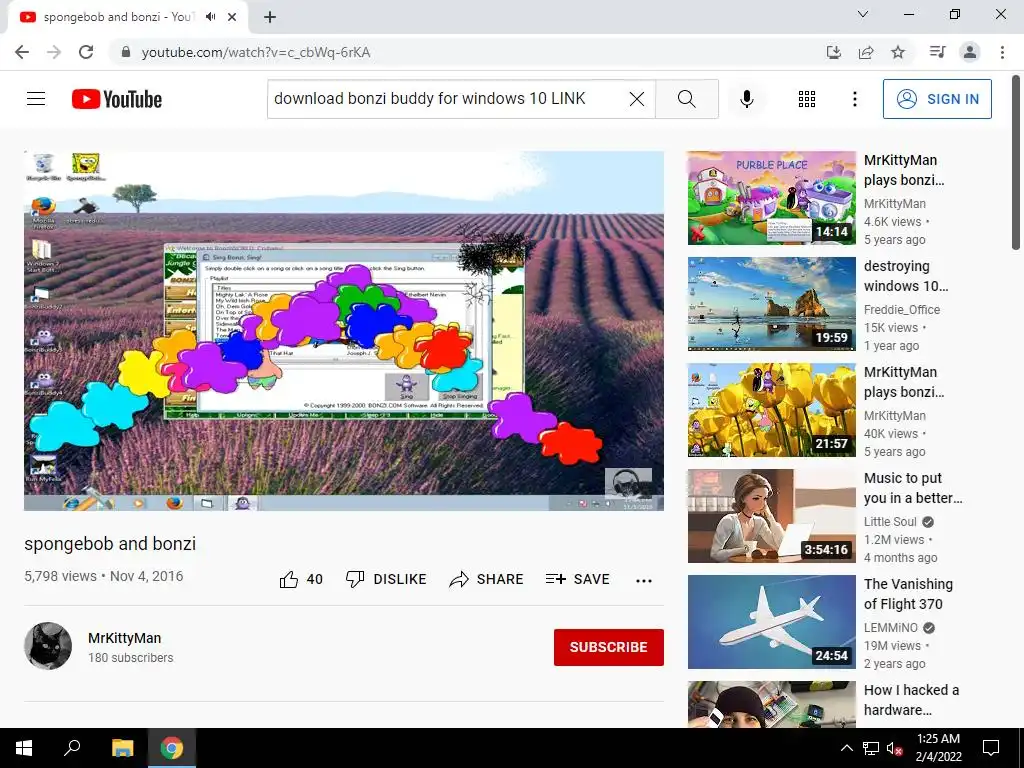Viewport: 1024px width, 768px height.
Task: Click the SIGN IN button
Action: 936,99
